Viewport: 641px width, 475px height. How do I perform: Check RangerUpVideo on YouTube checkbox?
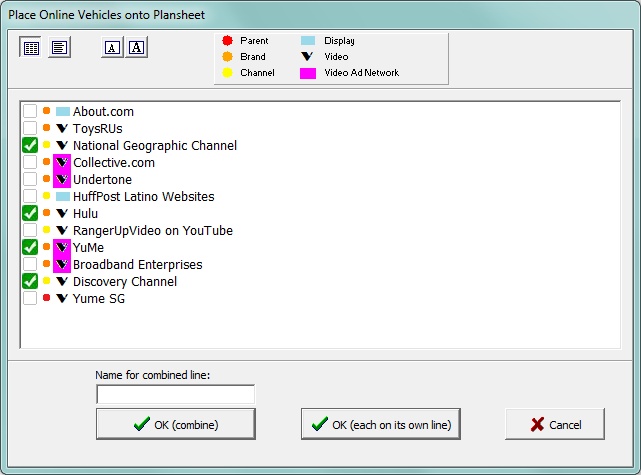(x=30, y=230)
